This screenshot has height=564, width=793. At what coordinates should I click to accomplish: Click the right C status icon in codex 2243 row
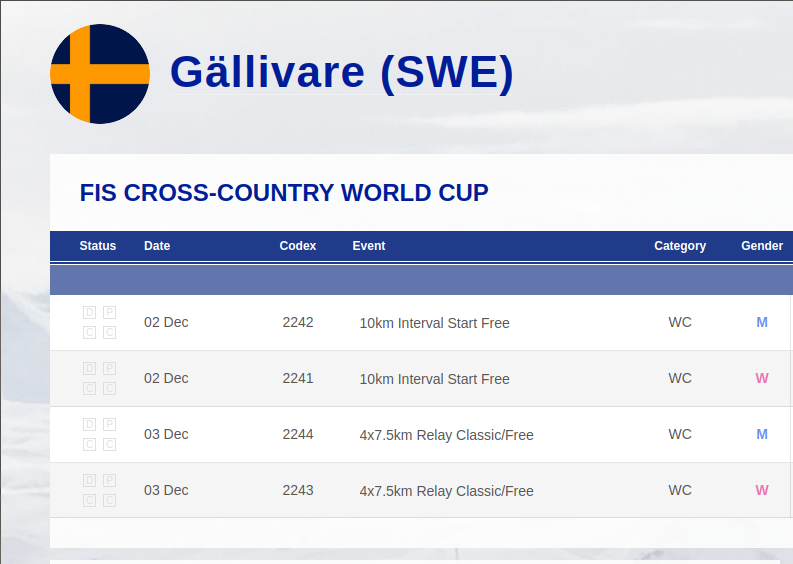click(110, 501)
